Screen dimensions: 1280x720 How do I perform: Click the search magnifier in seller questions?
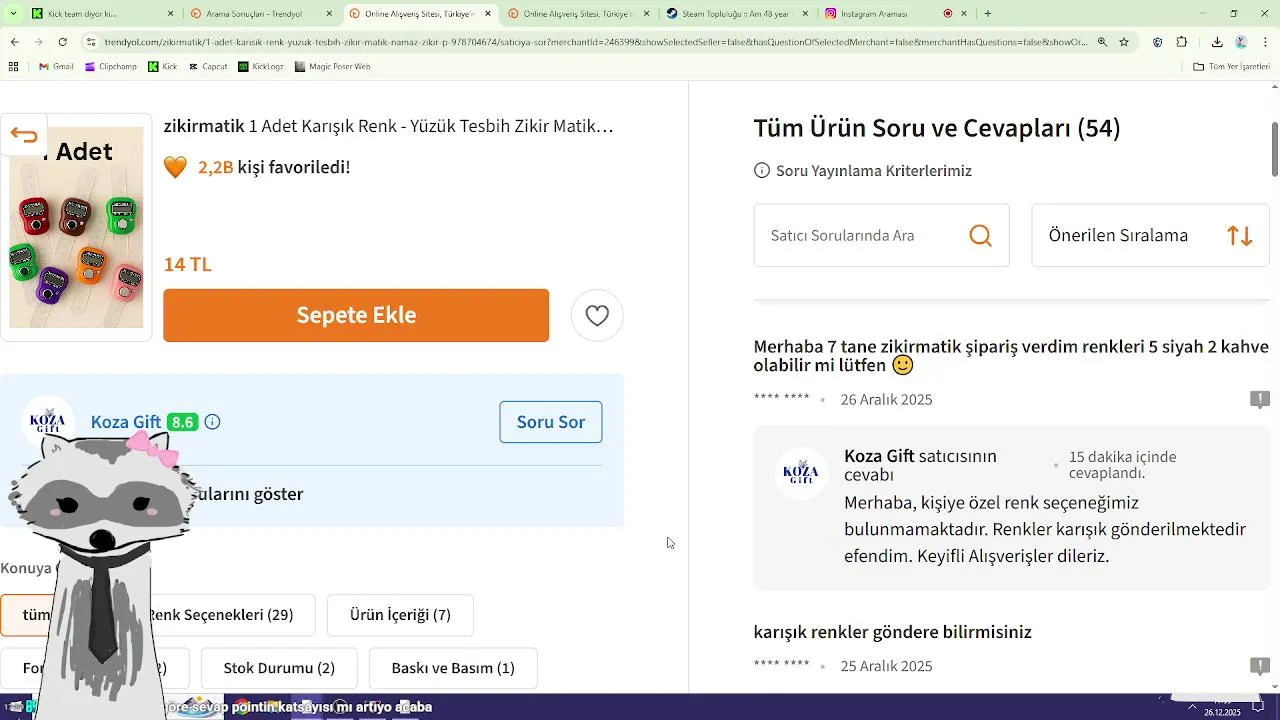(980, 236)
